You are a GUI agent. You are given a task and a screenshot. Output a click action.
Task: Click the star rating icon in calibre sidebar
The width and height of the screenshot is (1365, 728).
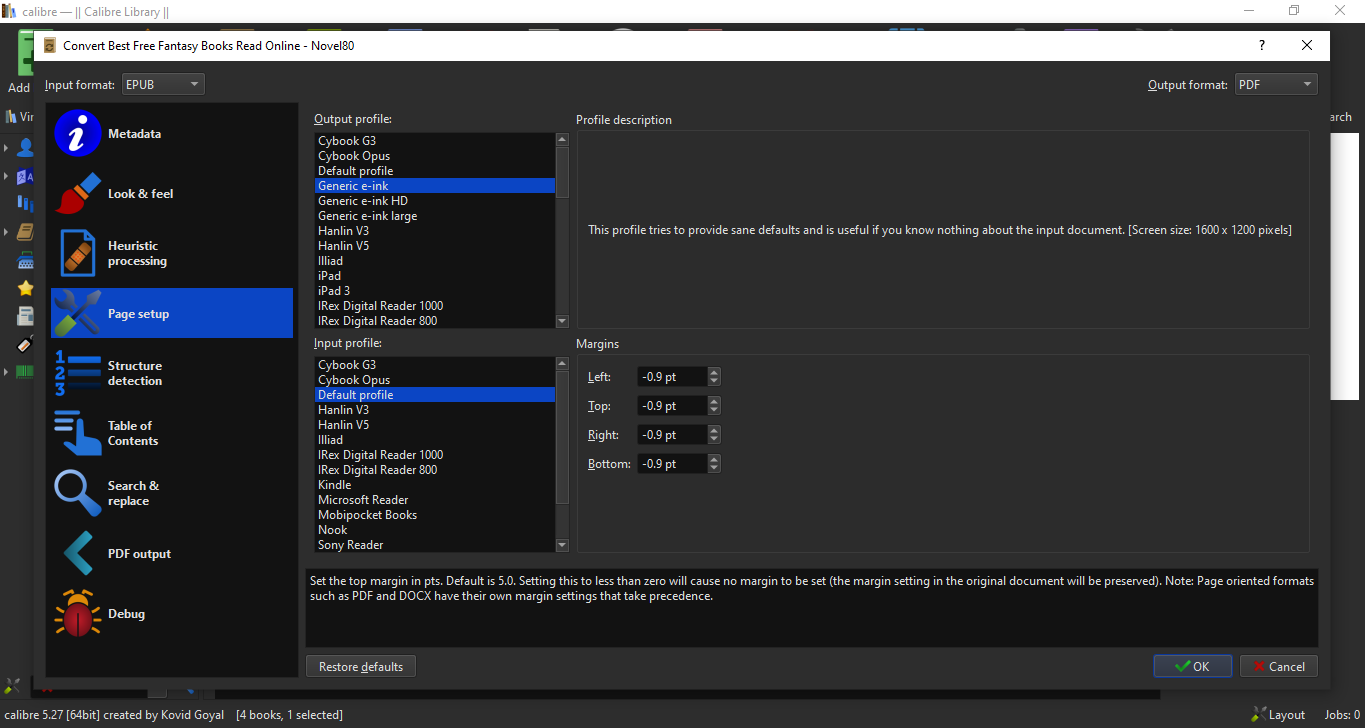(x=26, y=288)
